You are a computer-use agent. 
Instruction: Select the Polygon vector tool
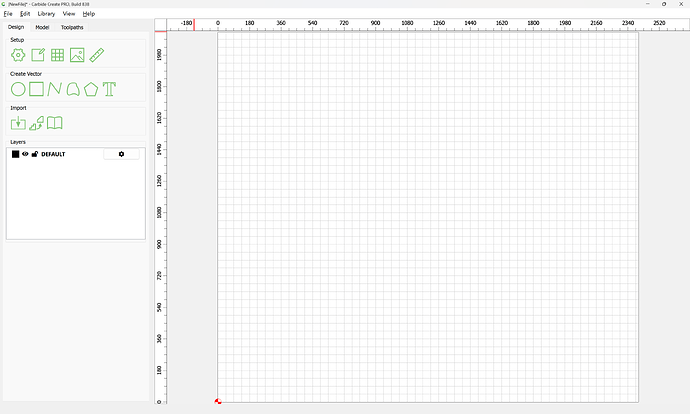91,89
